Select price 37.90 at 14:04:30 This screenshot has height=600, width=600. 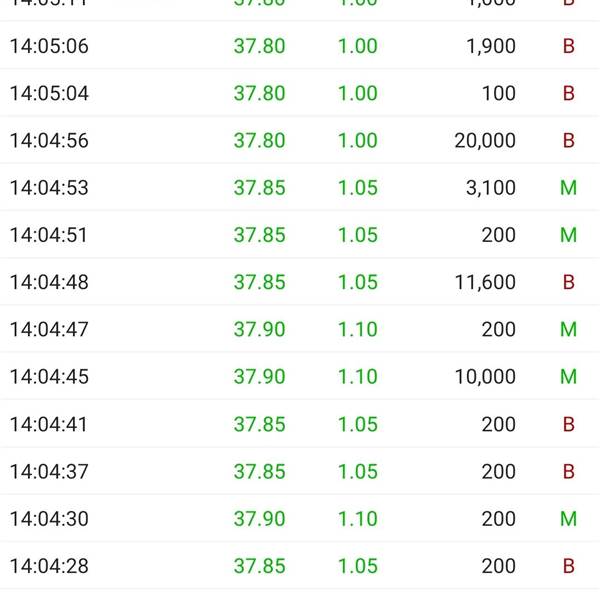point(259,519)
